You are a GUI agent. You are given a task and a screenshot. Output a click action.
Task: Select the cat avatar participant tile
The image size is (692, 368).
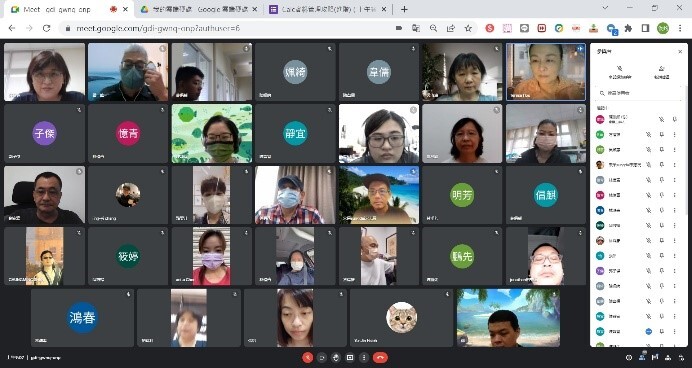click(x=402, y=318)
